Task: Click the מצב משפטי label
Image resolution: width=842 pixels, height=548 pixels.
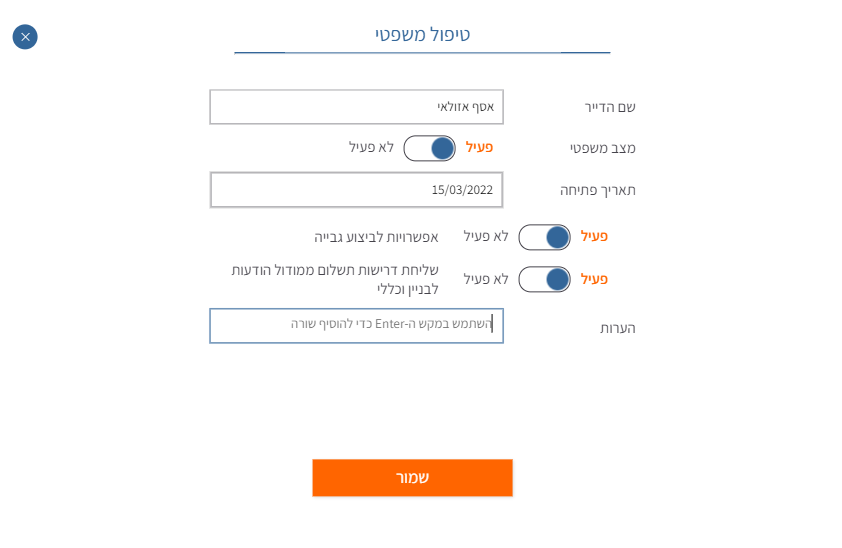Action: pos(602,148)
